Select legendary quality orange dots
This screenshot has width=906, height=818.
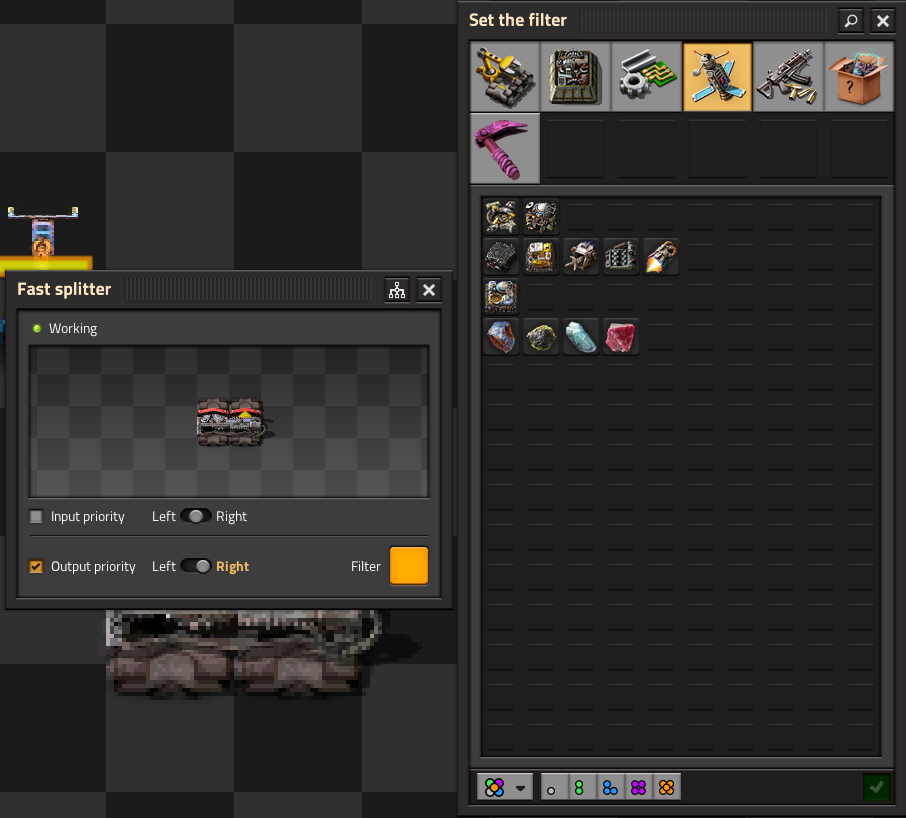[666, 787]
